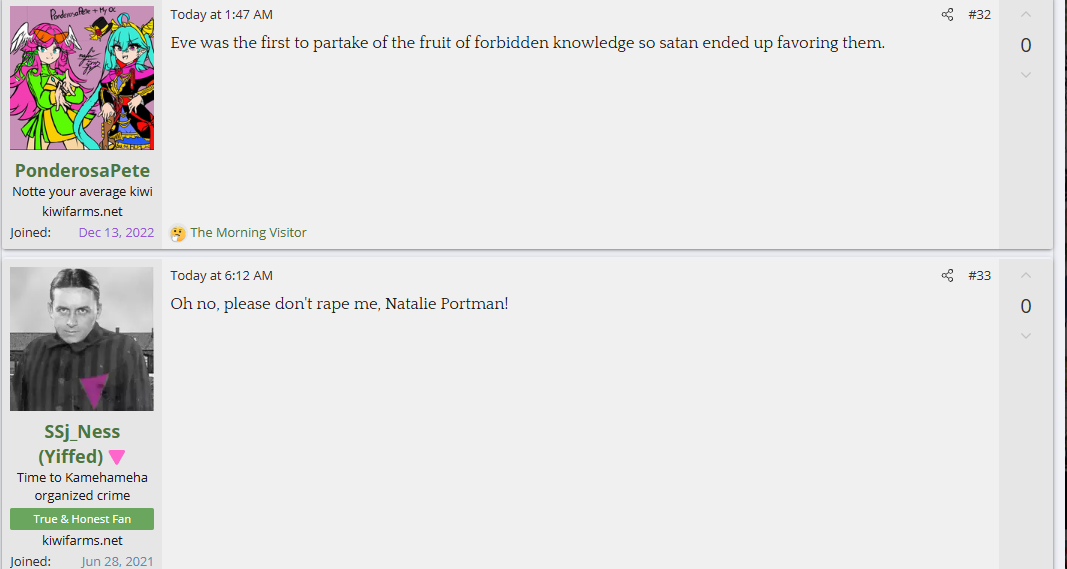This screenshot has width=1067, height=569.
Task: Click the pink triangle beside SSj_Ness (Yiffed)
Action: (x=117, y=457)
